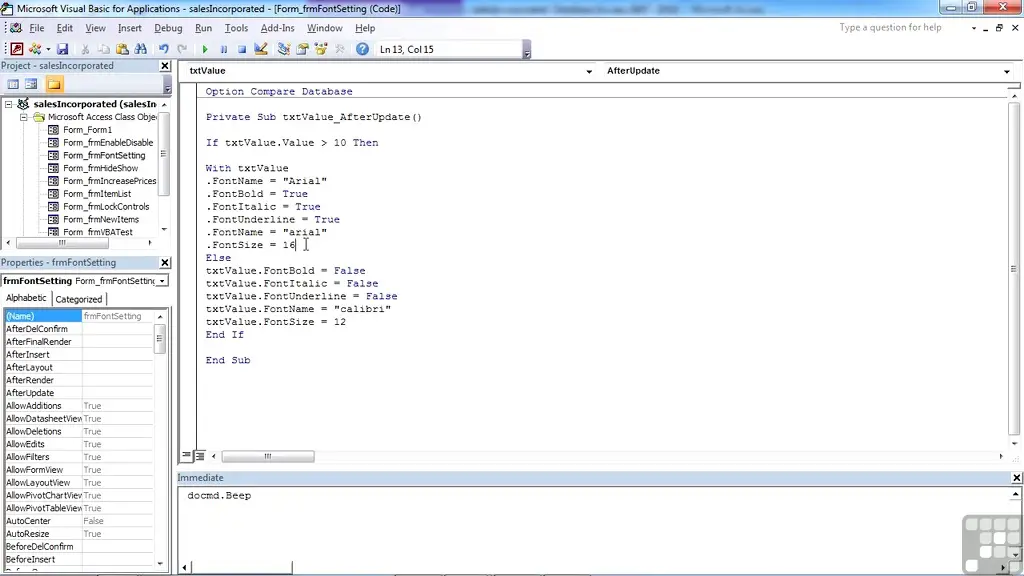Select Form_Form1 in project tree

[x=87, y=129]
